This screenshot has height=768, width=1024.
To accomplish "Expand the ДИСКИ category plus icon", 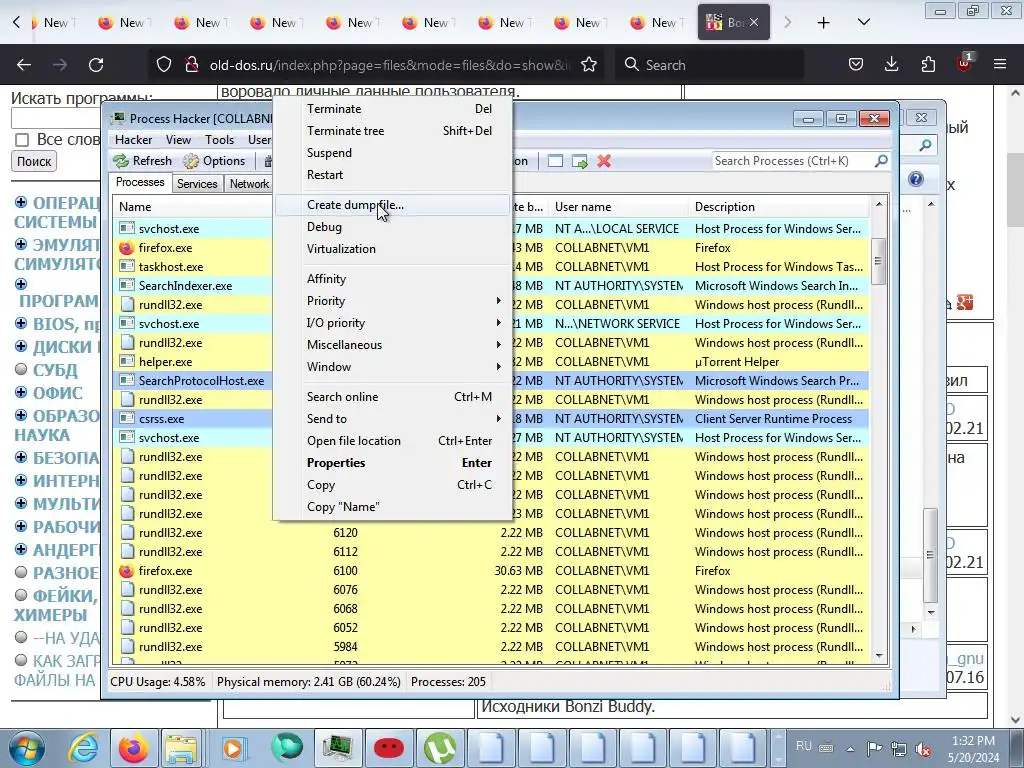I will tap(21, 346).
